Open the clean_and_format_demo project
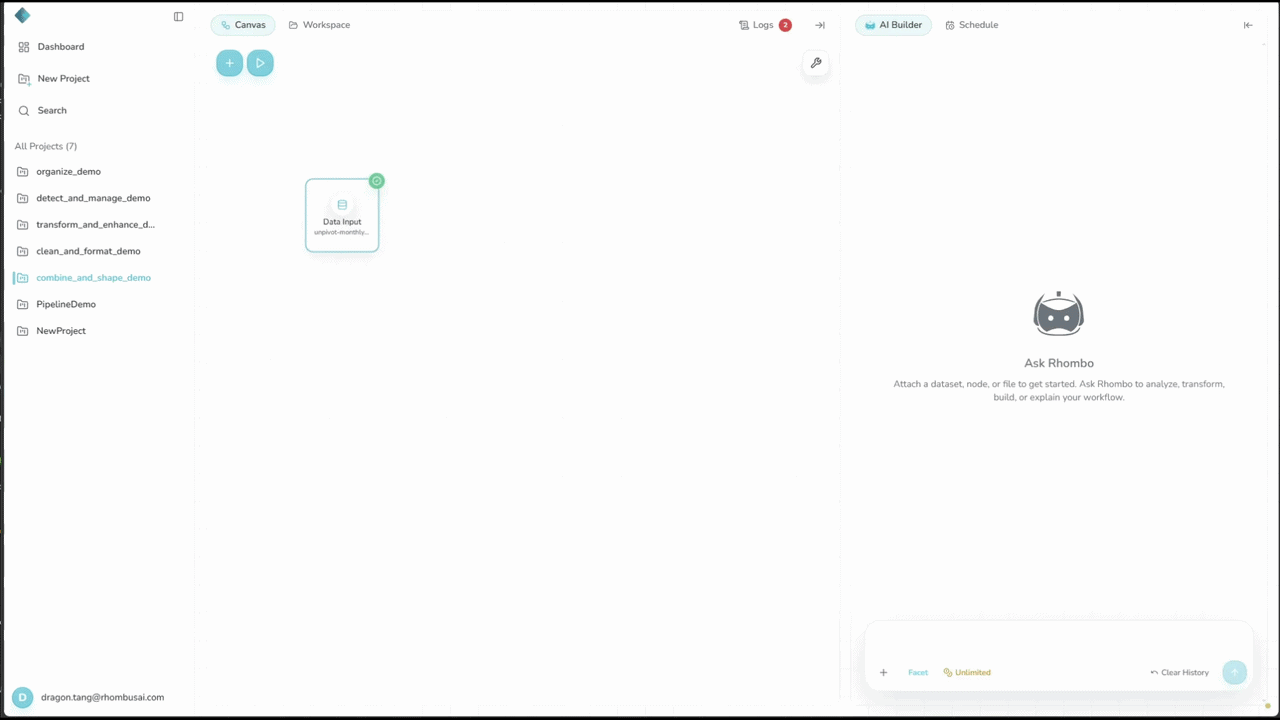 [x=88, y=251]
